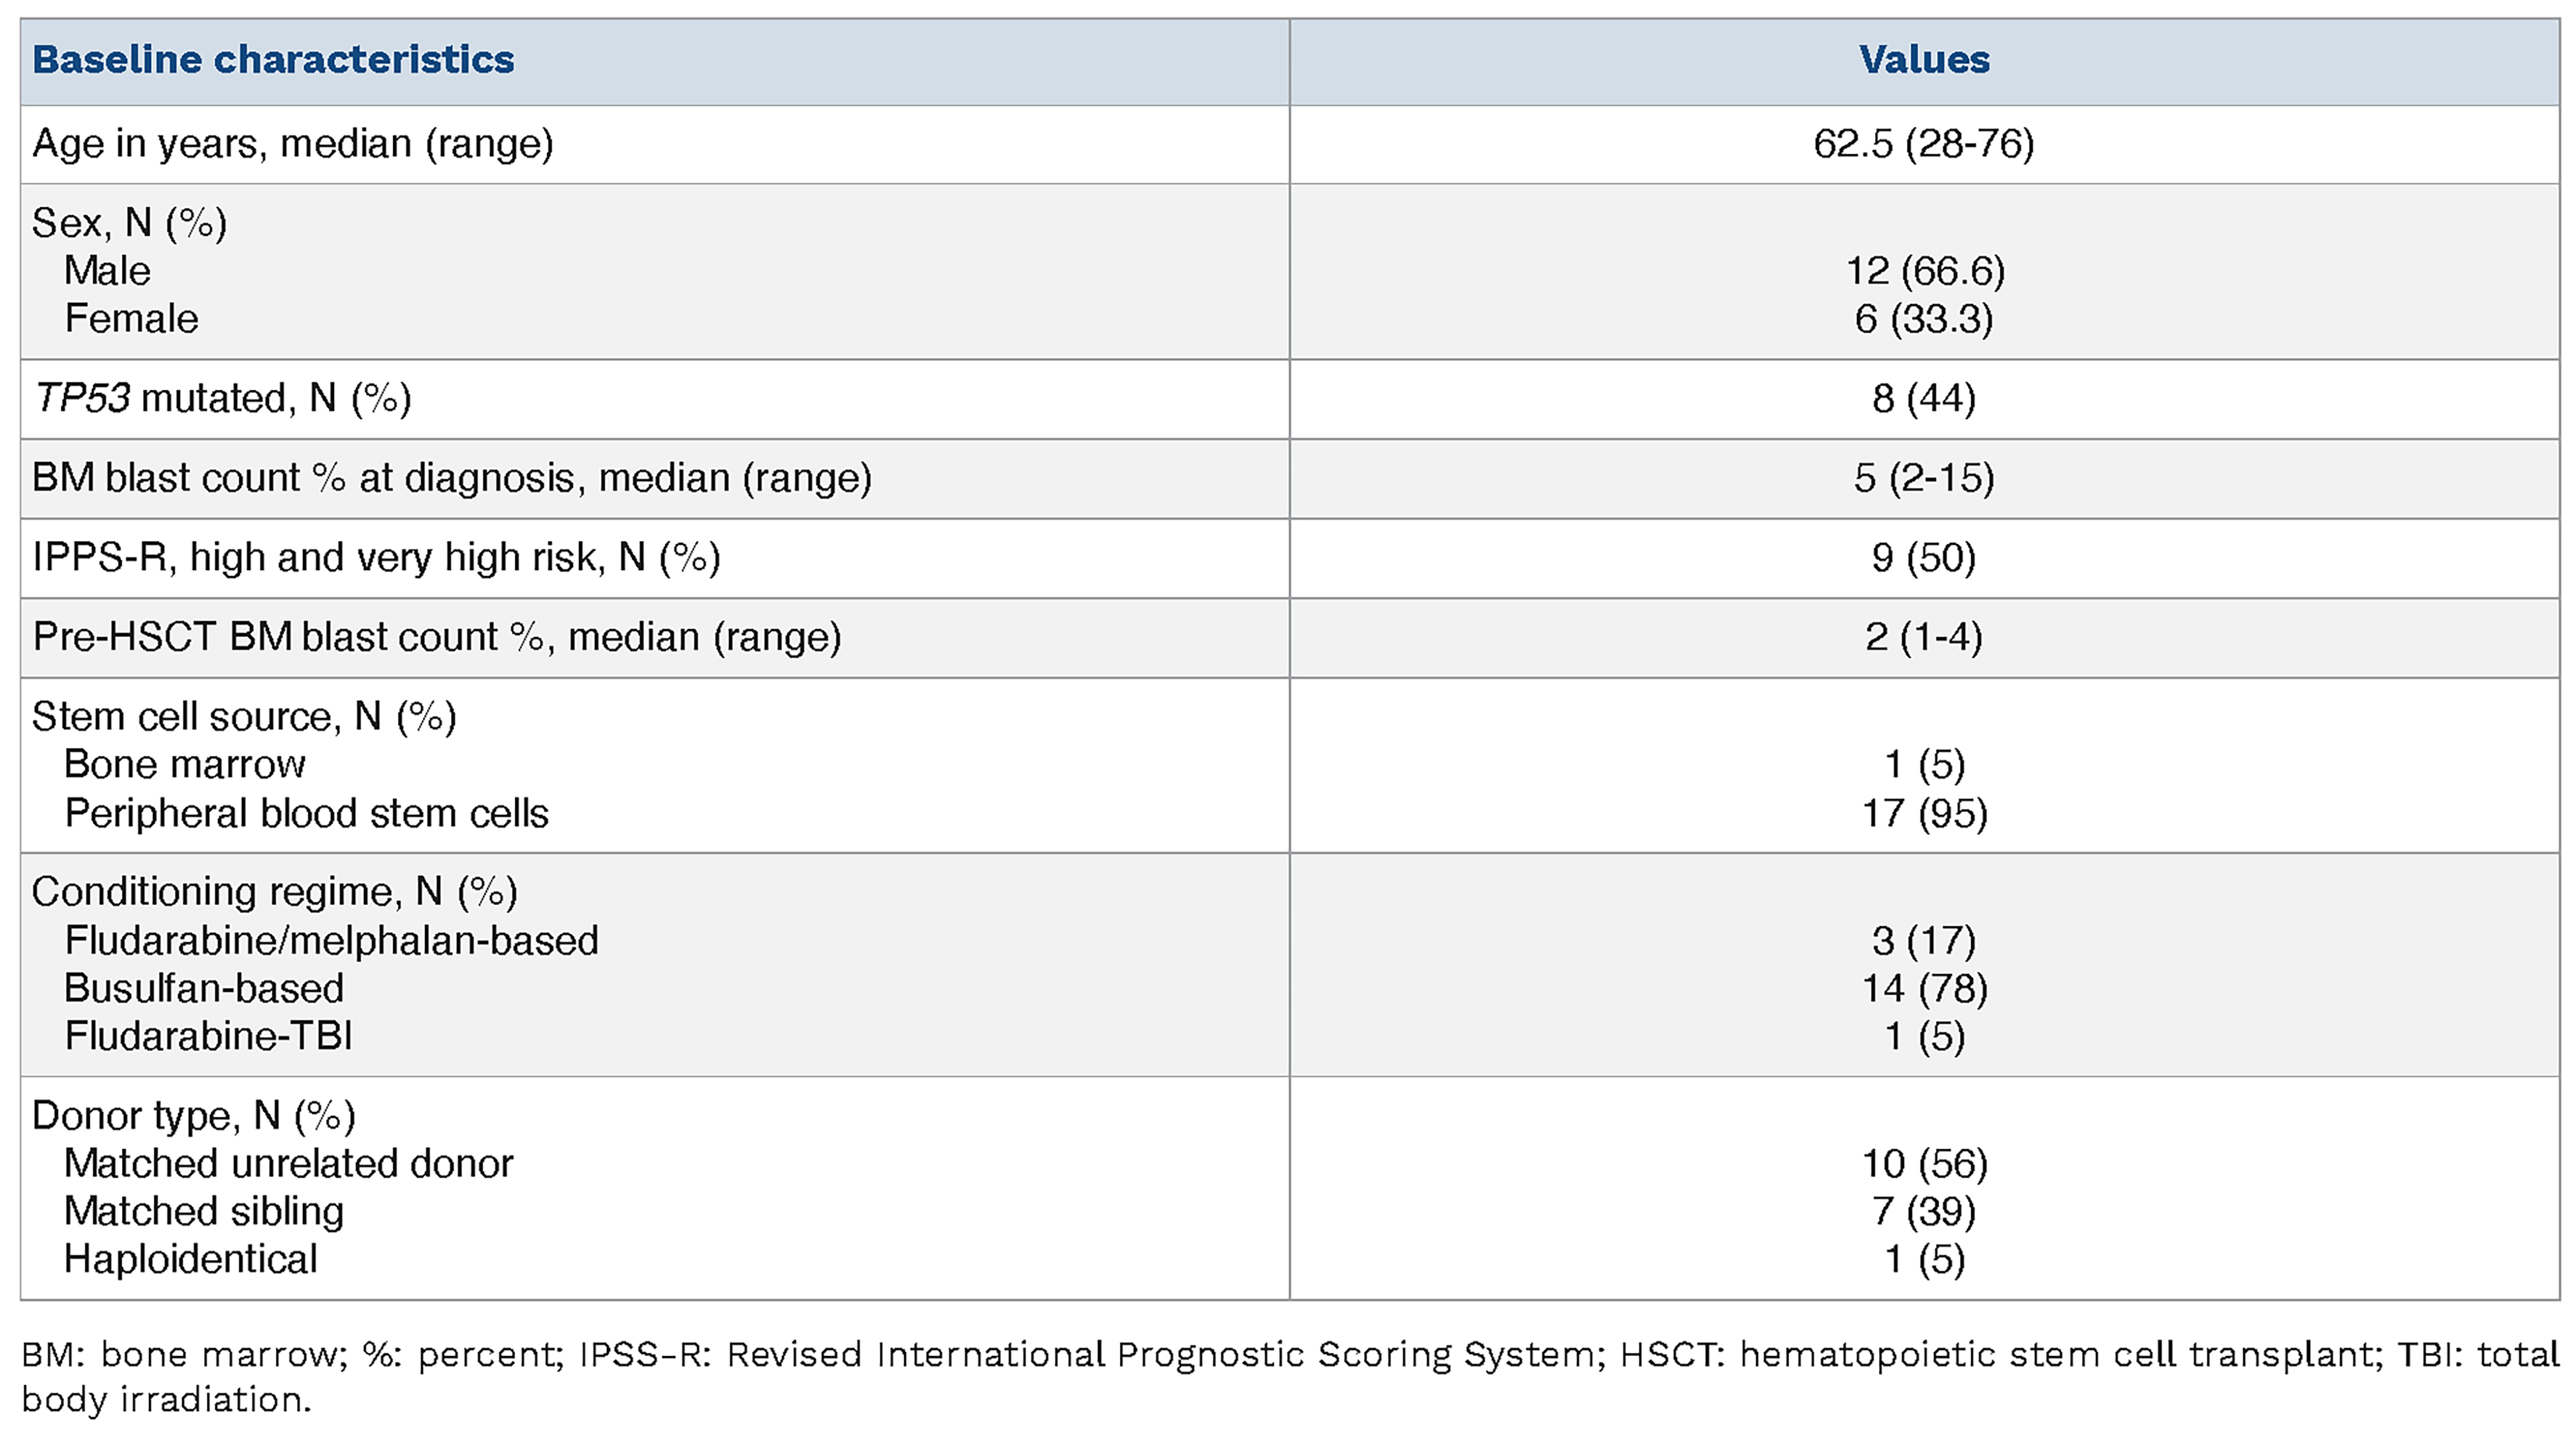Select the Busulfan-based value 14 (78)

point(1924,989)
